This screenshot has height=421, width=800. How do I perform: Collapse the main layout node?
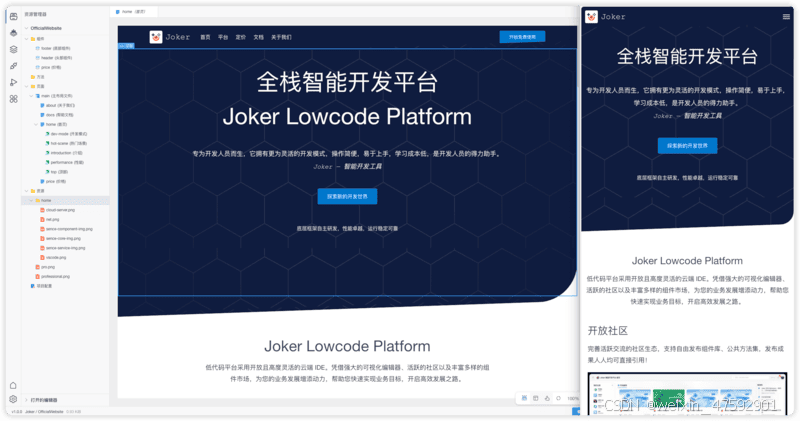pyautogui.click(x=31, y=96)
